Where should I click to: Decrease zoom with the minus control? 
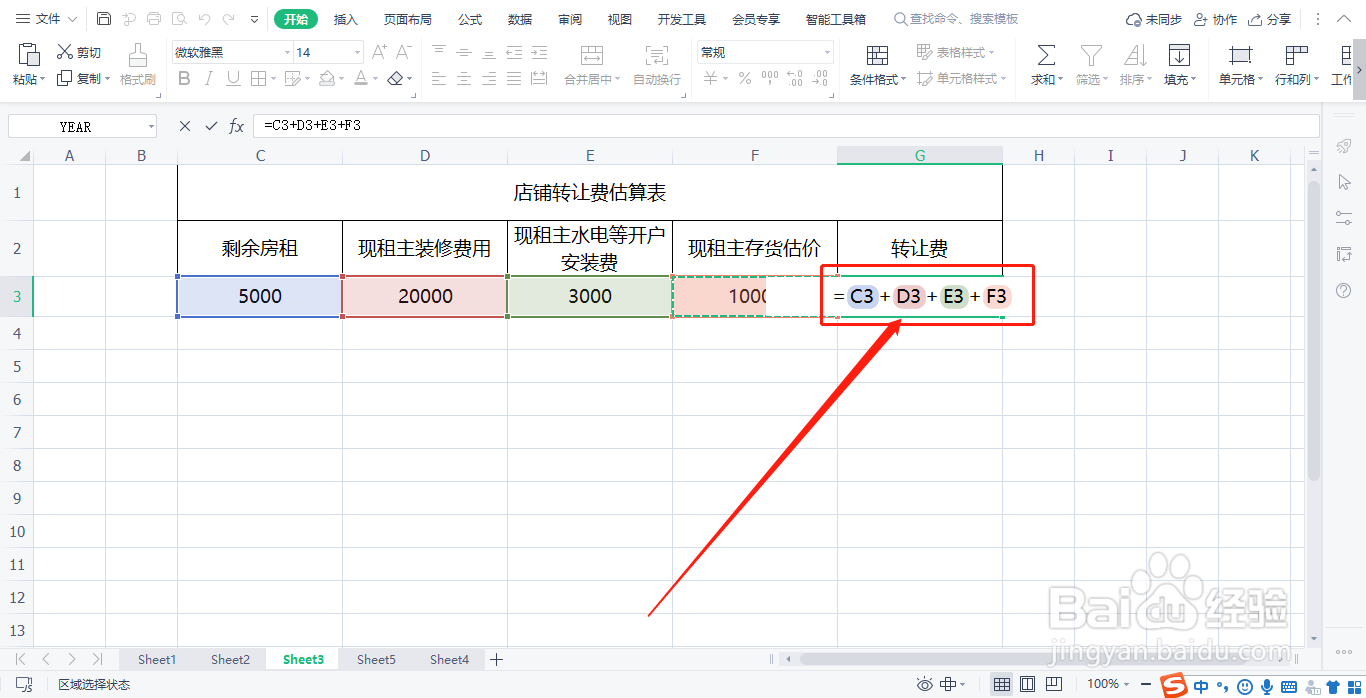coord(1146,684)
